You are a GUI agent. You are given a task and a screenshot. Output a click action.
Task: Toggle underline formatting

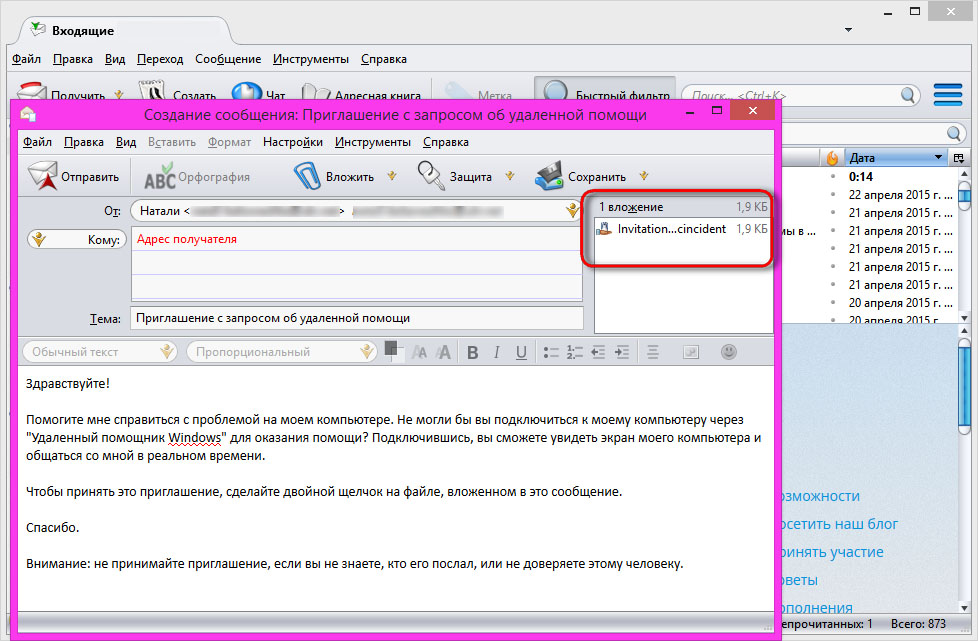pyautogui.click(x=521, y=352)
